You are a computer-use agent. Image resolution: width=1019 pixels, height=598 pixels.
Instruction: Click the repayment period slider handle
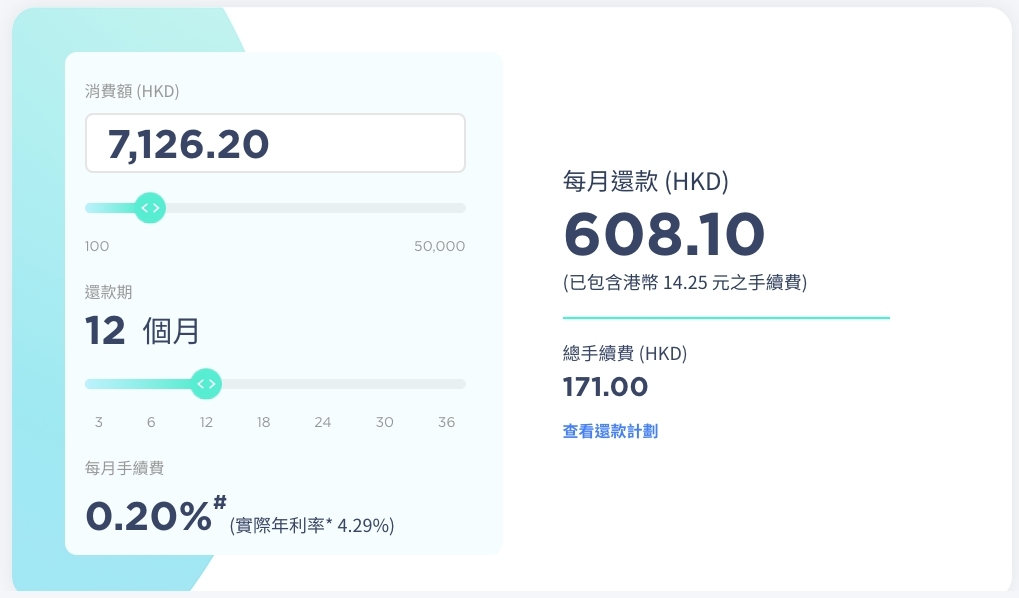[x=206, y=384]
